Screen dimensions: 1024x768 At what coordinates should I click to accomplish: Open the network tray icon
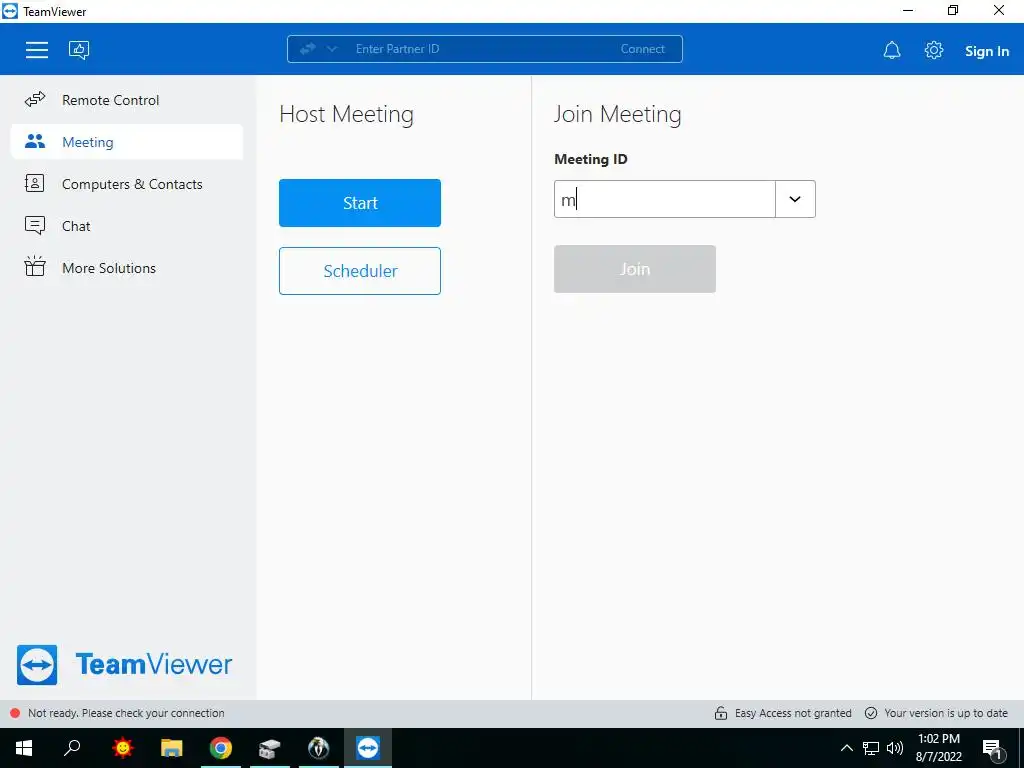click(871, 748)
